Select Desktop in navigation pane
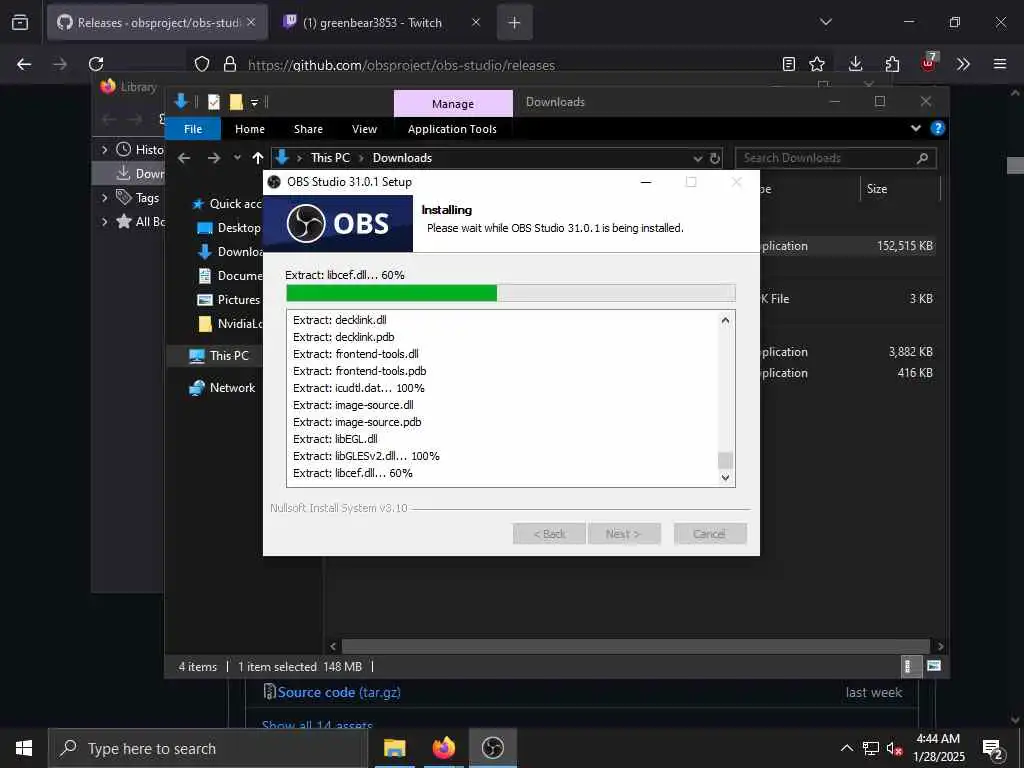The image size is (1024, 768). (229, 227)
